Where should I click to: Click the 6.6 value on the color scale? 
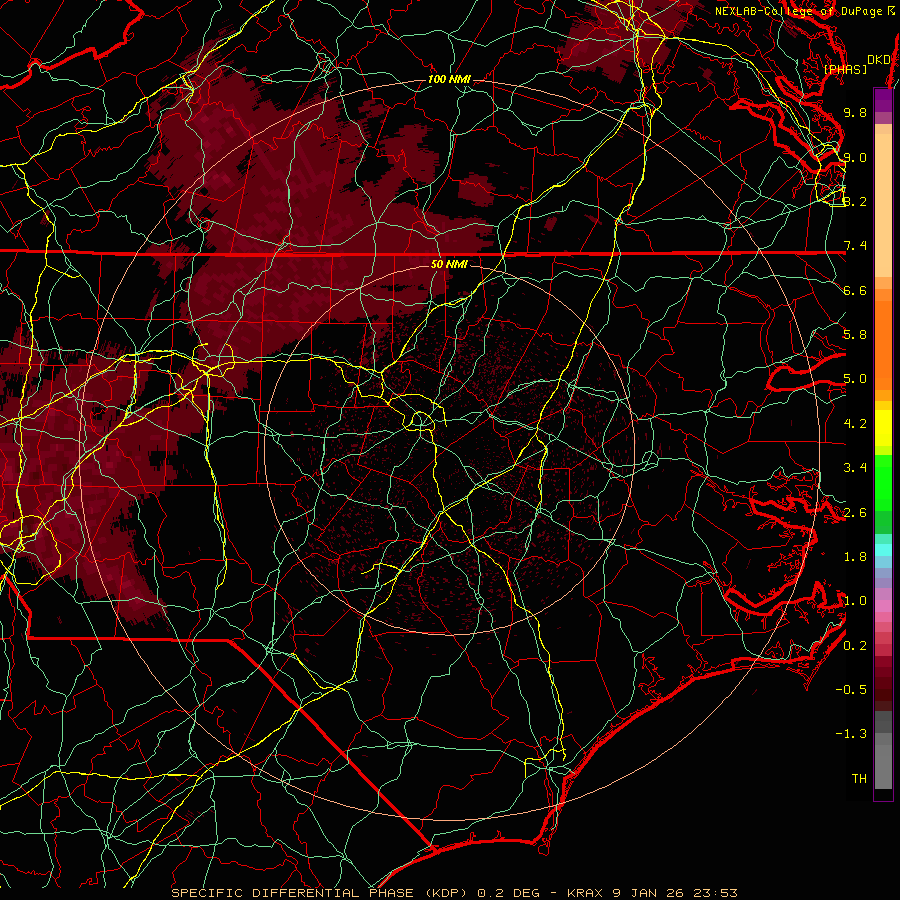click(855, 290)
